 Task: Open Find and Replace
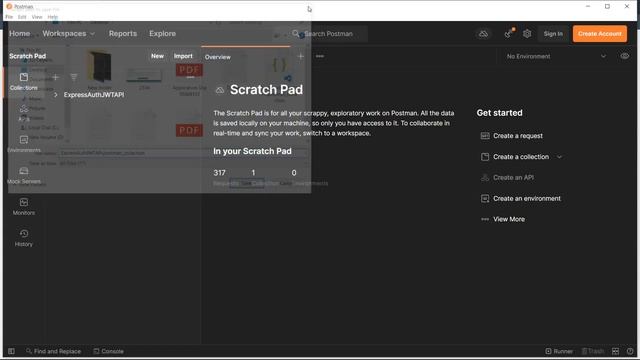pyautogui.click(x=53, y=351)
